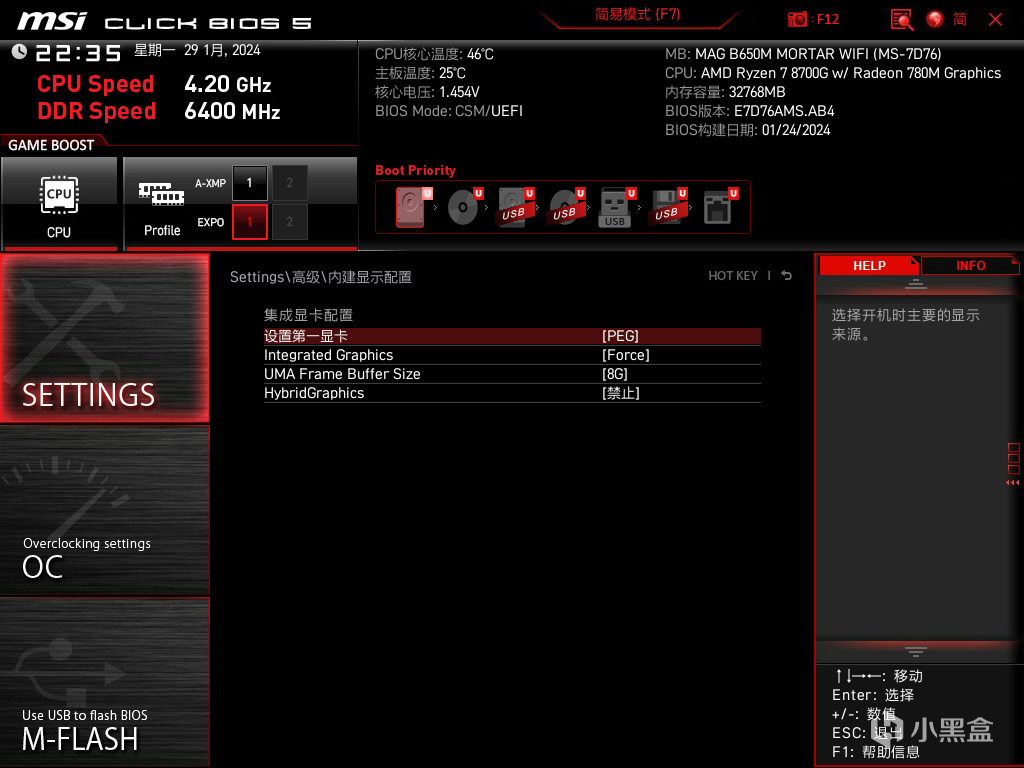
Task: Click the BIOS version E7D76AMS.AB4 text
Action: coord(784,111)
